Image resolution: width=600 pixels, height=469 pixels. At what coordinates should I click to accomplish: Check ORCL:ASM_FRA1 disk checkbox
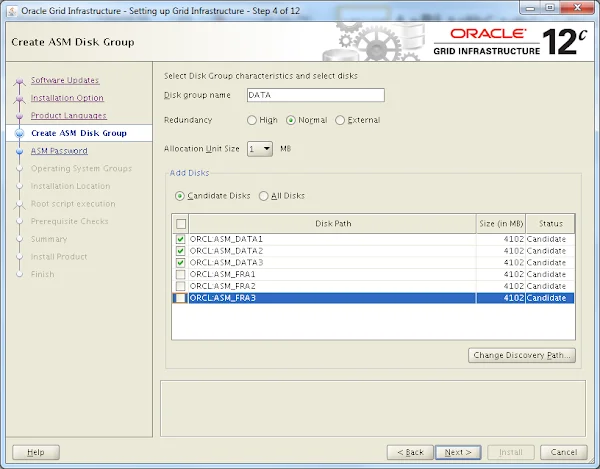pyautogui.click(x=180, y=274)
